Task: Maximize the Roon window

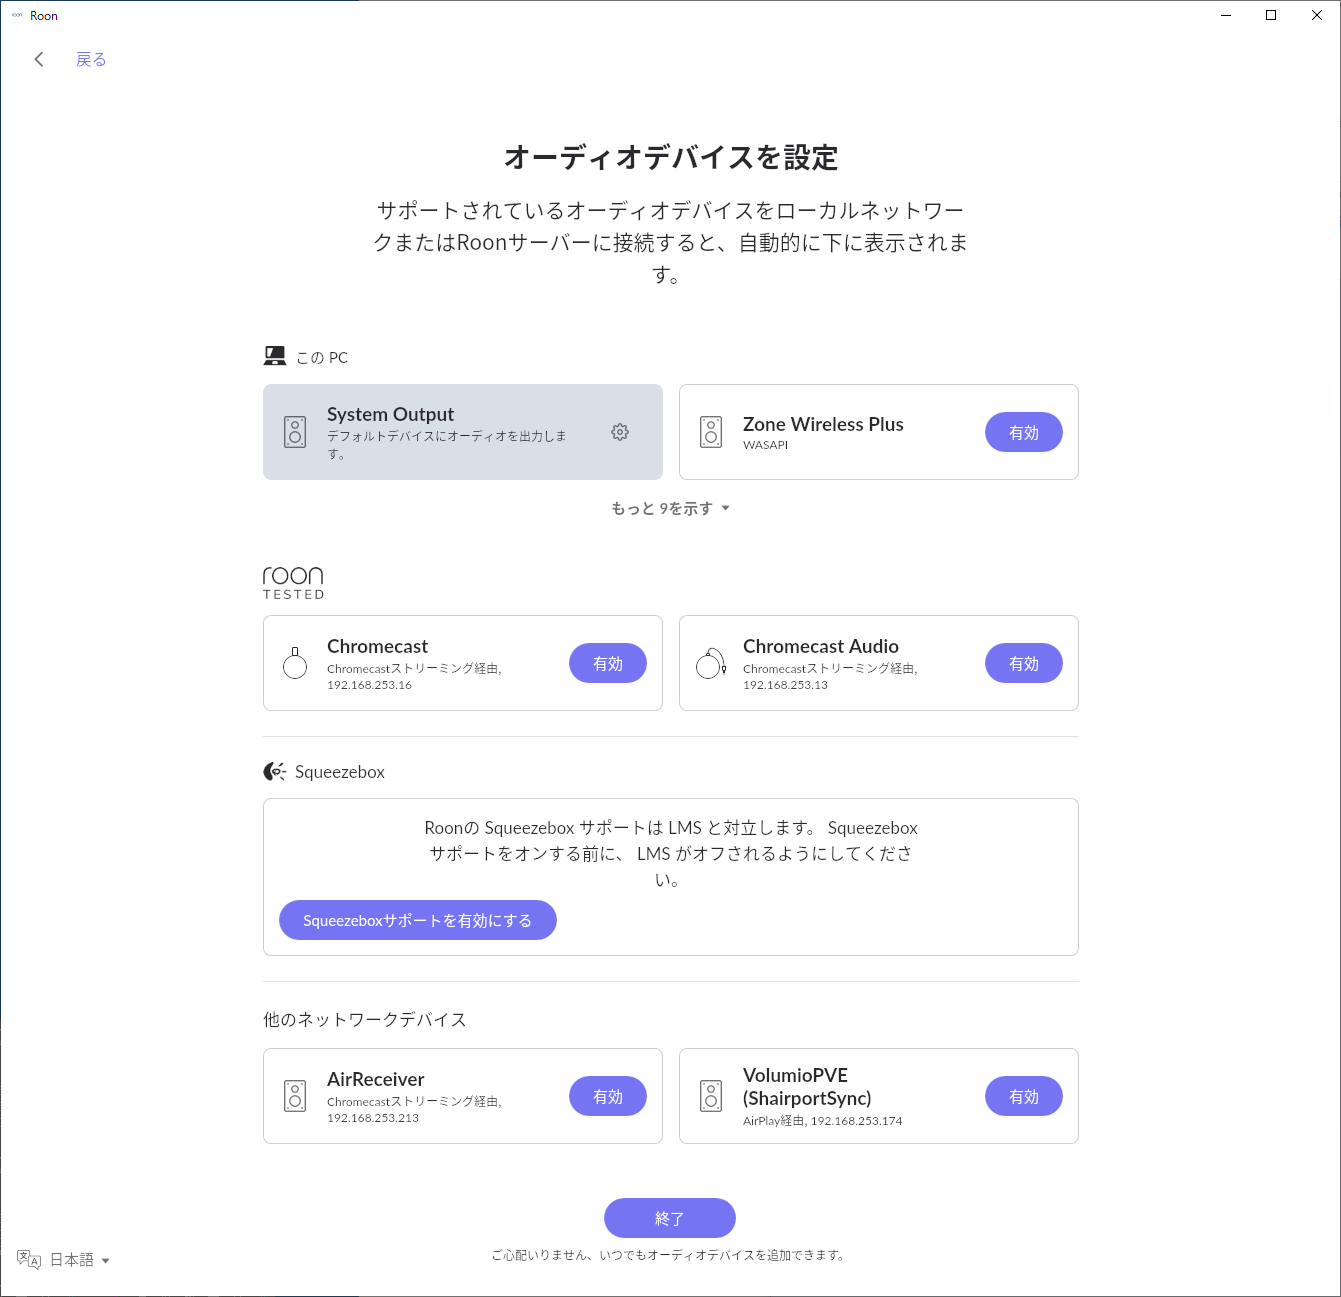Action: (1271, 15)
